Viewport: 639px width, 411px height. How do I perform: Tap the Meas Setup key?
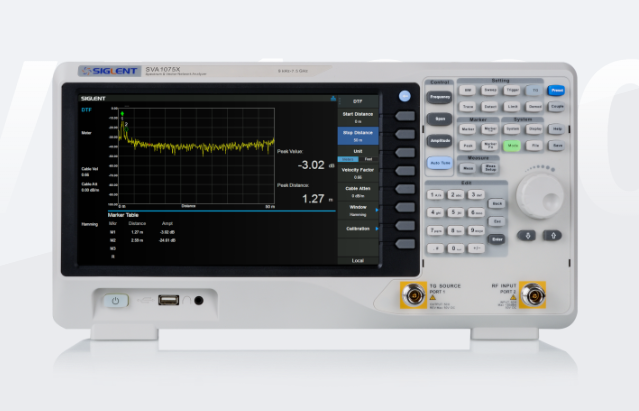click(490, 168)
